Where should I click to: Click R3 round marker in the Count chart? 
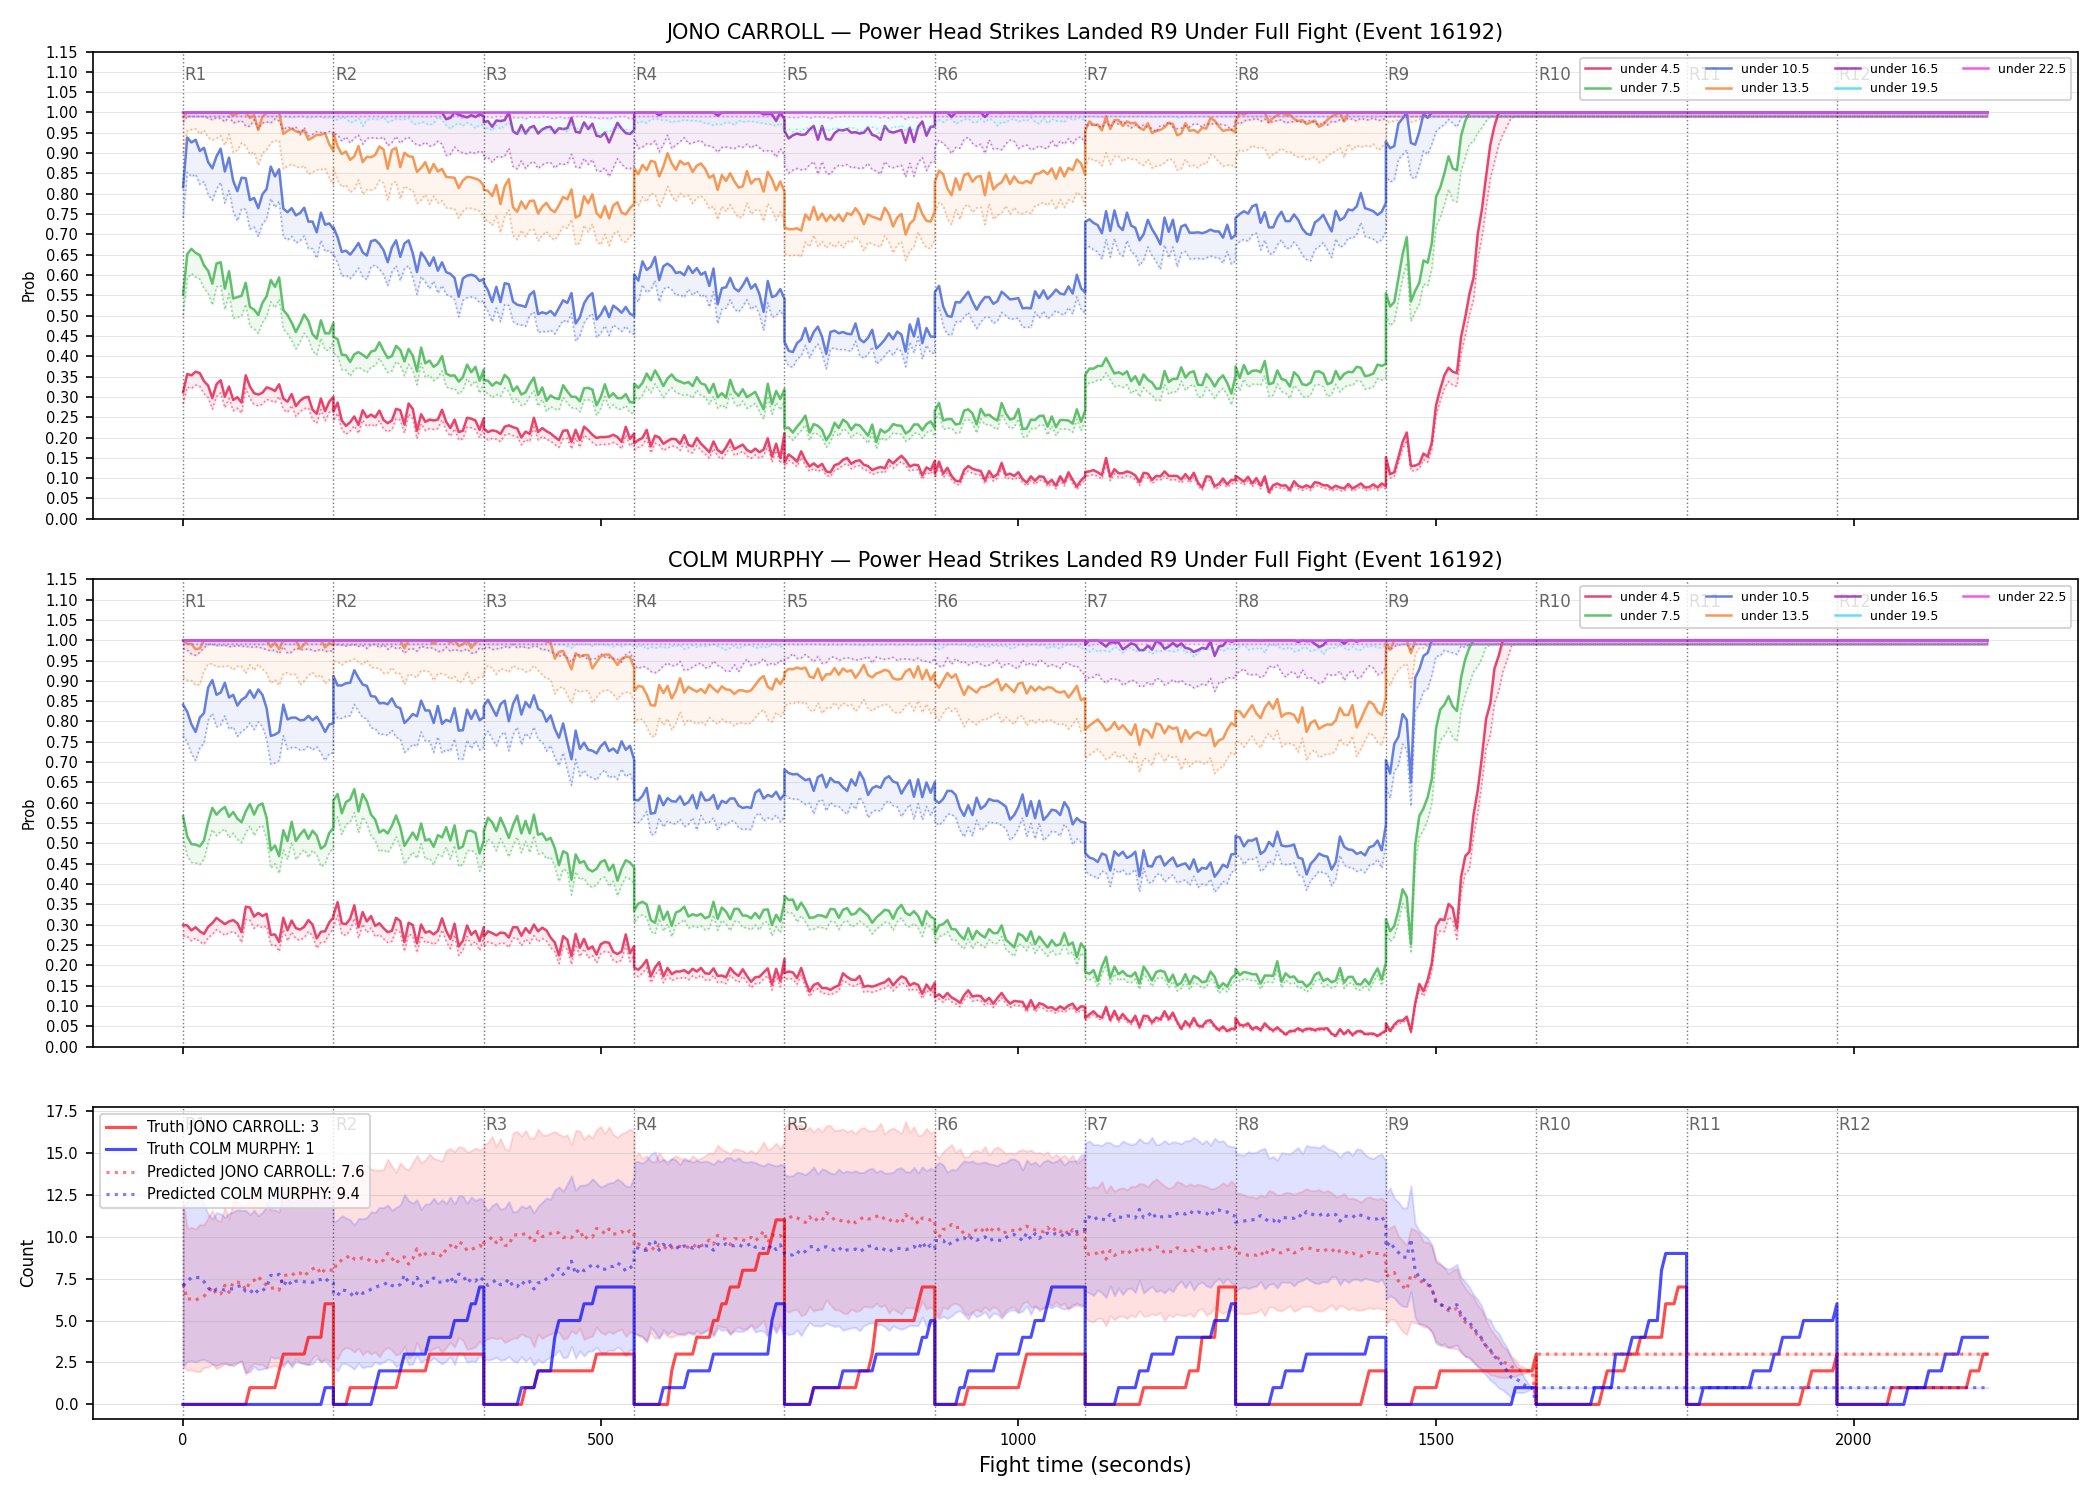click(496, 1124)
